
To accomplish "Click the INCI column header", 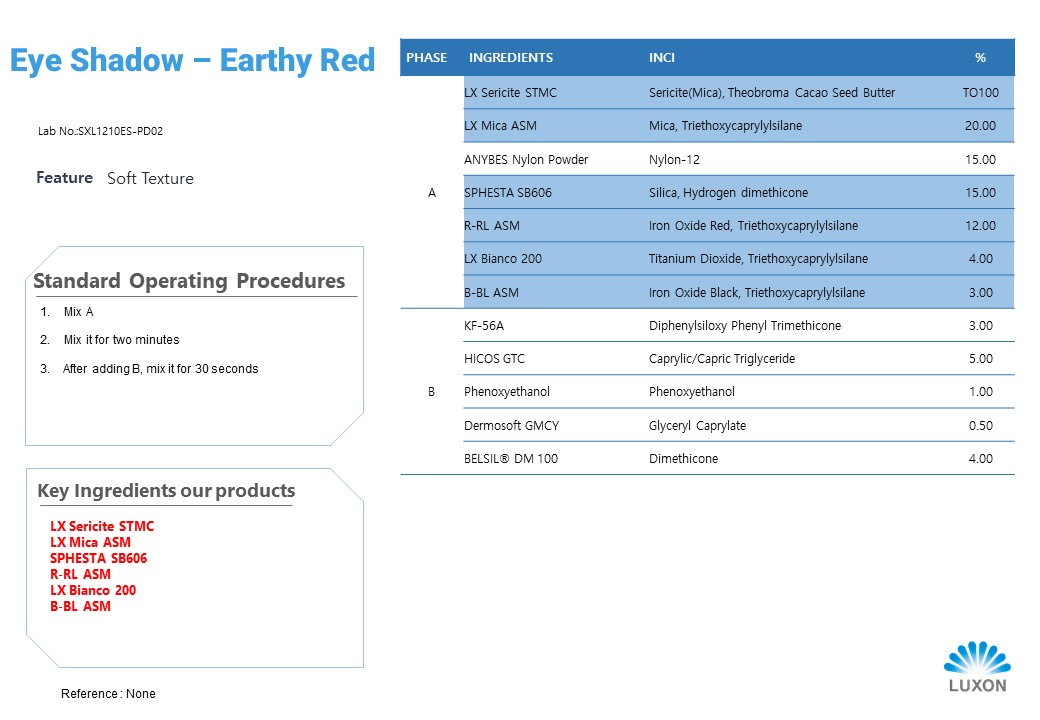I will click(x=661, y=58).
